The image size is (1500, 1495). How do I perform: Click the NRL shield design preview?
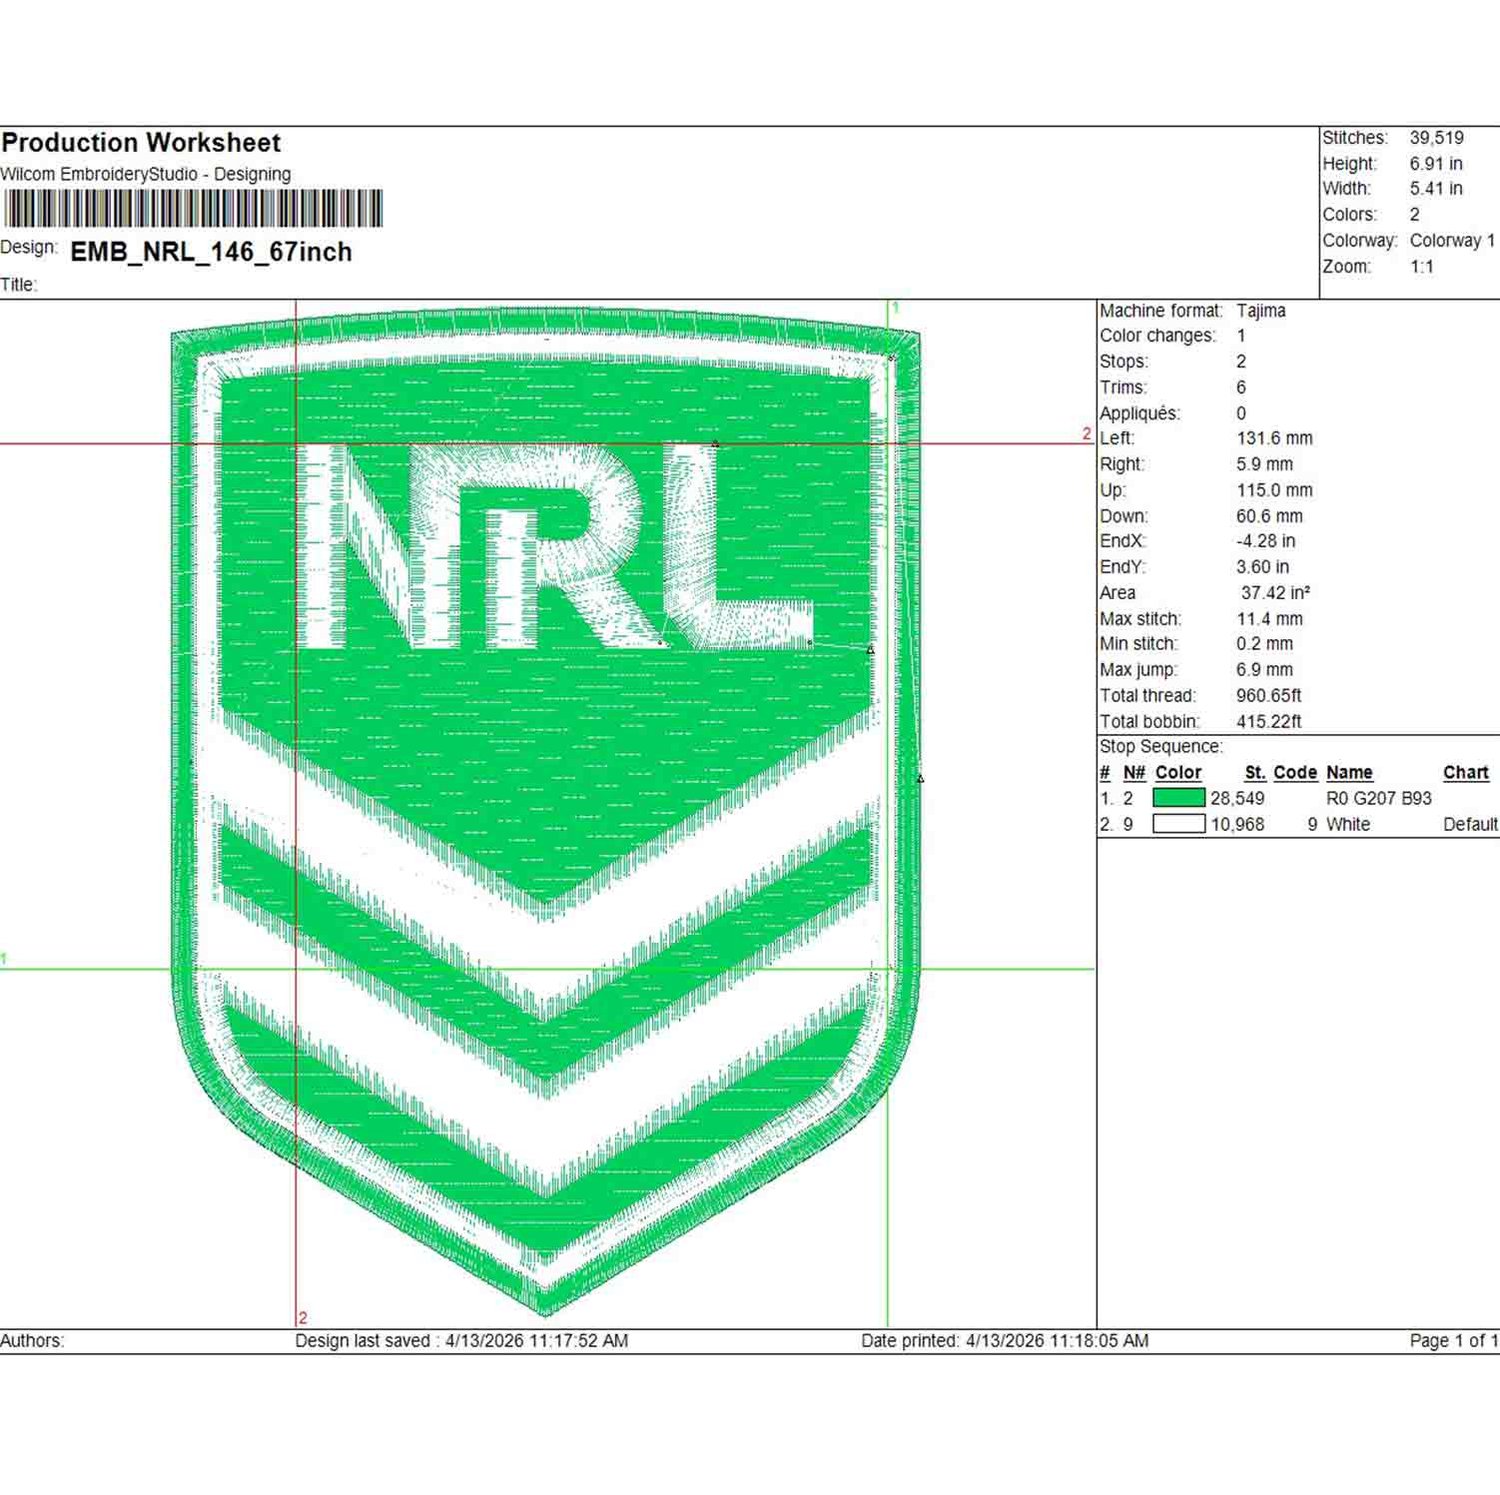pos(546,810)
